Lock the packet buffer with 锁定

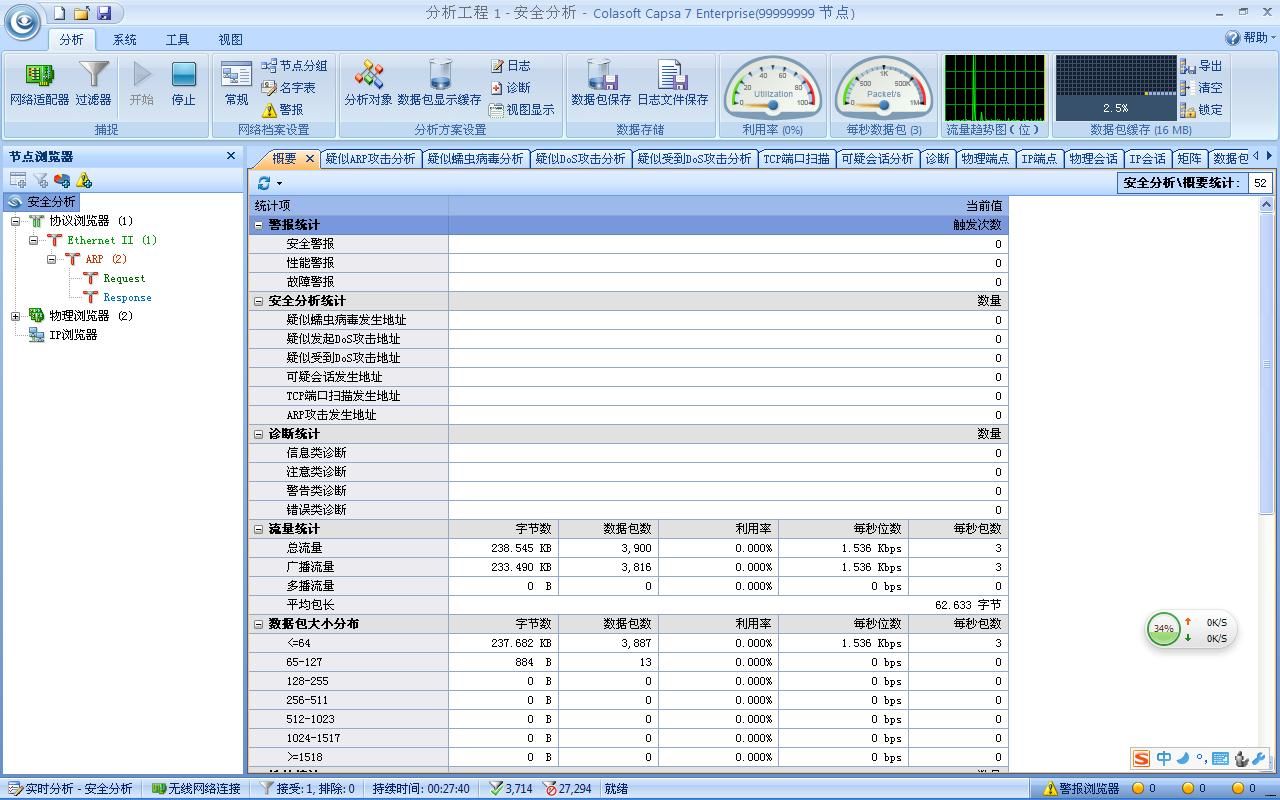[x=1201, y=110]
